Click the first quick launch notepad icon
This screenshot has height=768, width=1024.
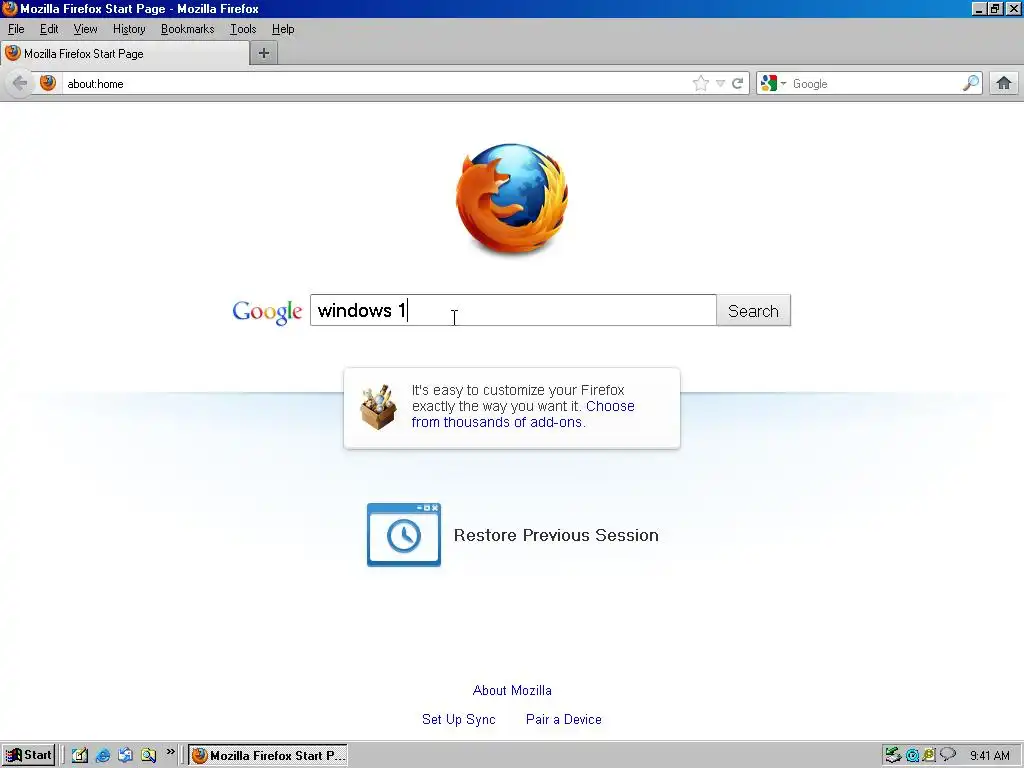80,755
